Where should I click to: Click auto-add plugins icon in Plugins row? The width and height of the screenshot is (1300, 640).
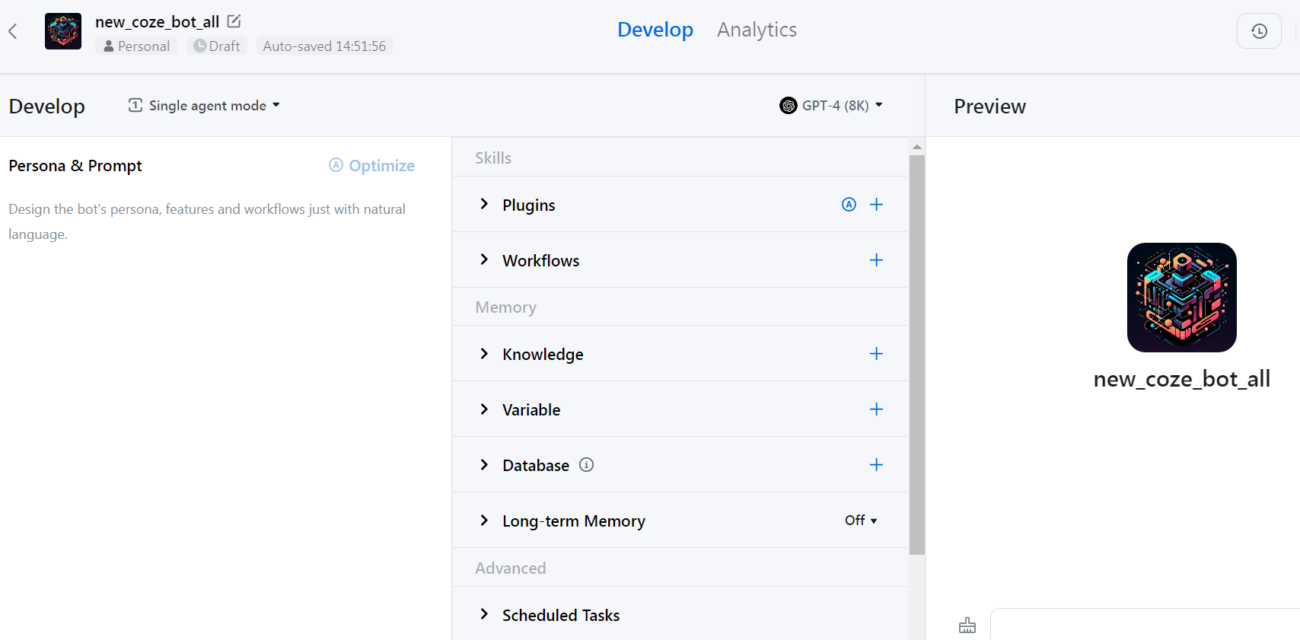pos(849,205)
